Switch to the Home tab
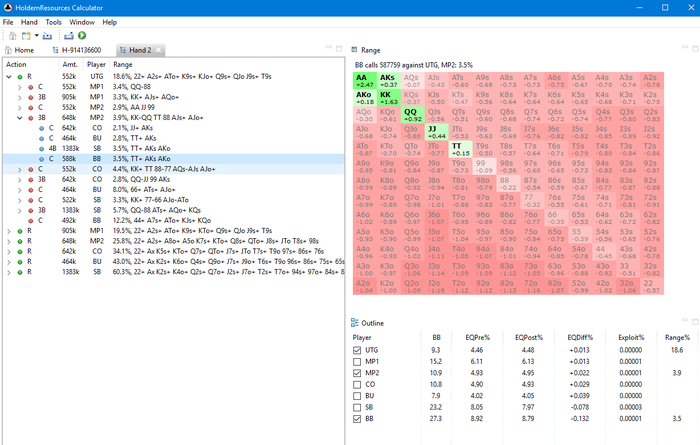This screenshot has height=445, width=700. click(x=19, y=50)
